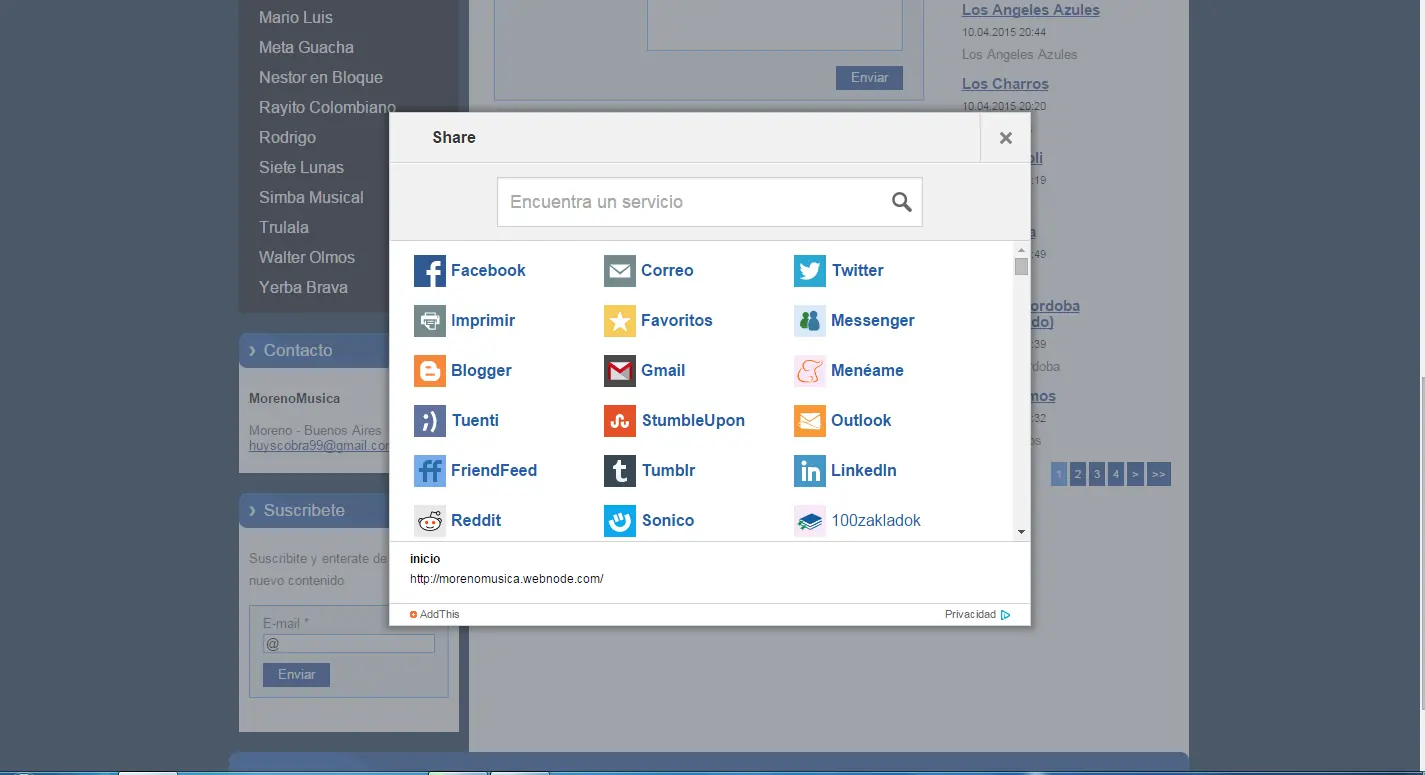This screenshot has height=775, width=1425.
Task: Open the Privacidad link
Action: 970,615
